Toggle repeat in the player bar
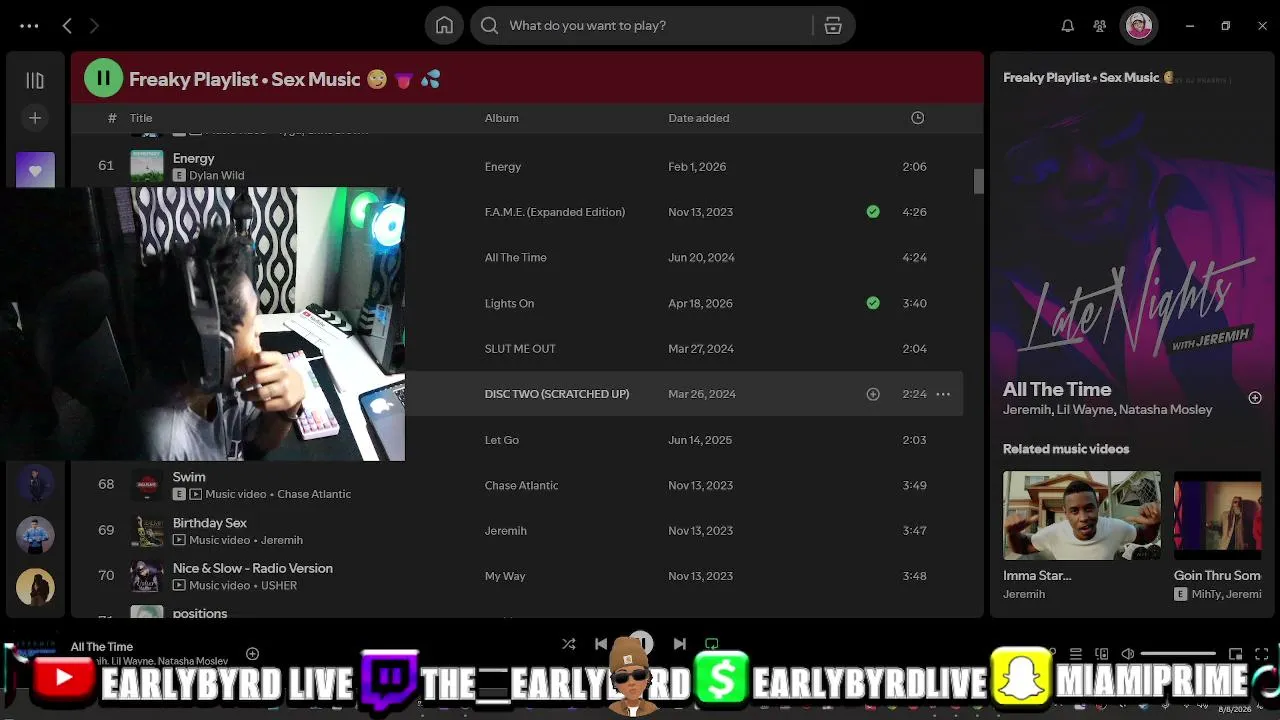Screen dimensions: 1280x720 (x=712, y=644)
